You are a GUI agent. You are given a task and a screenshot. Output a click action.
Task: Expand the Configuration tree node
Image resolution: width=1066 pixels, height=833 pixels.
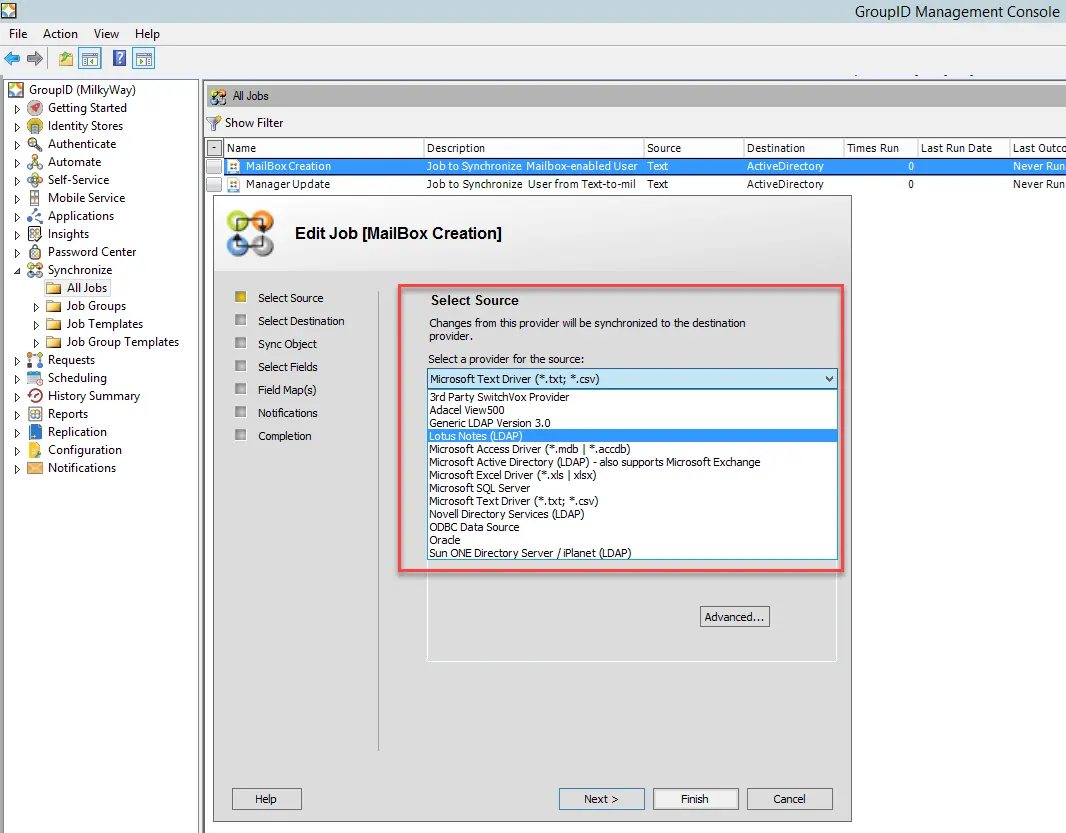(x=18, y=451)
